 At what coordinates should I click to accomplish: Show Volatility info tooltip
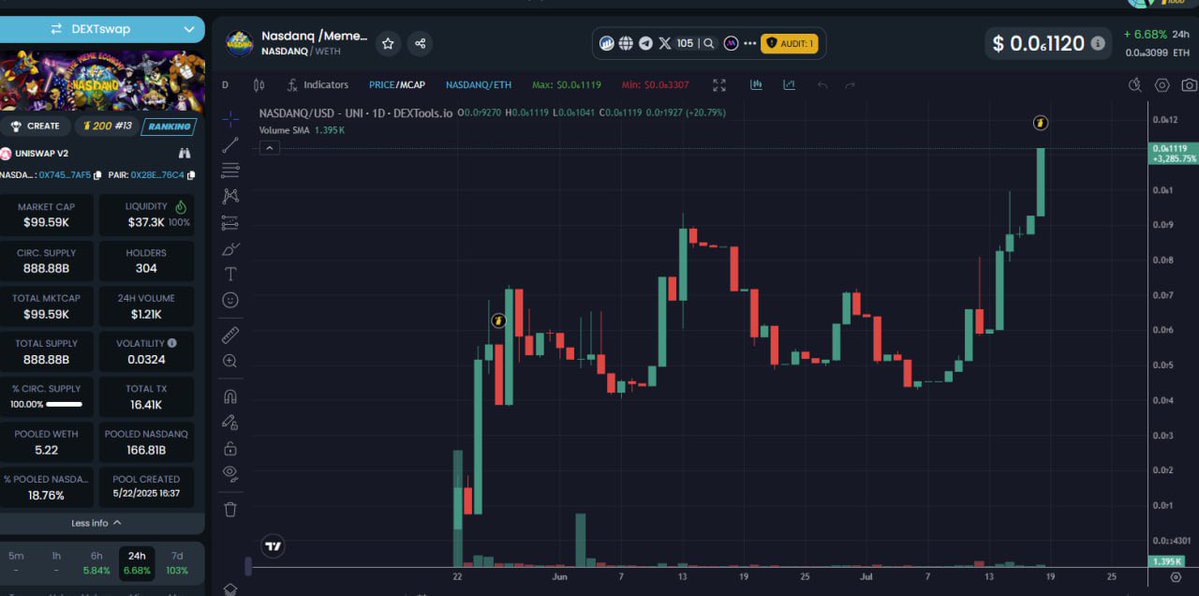[172, 344]
